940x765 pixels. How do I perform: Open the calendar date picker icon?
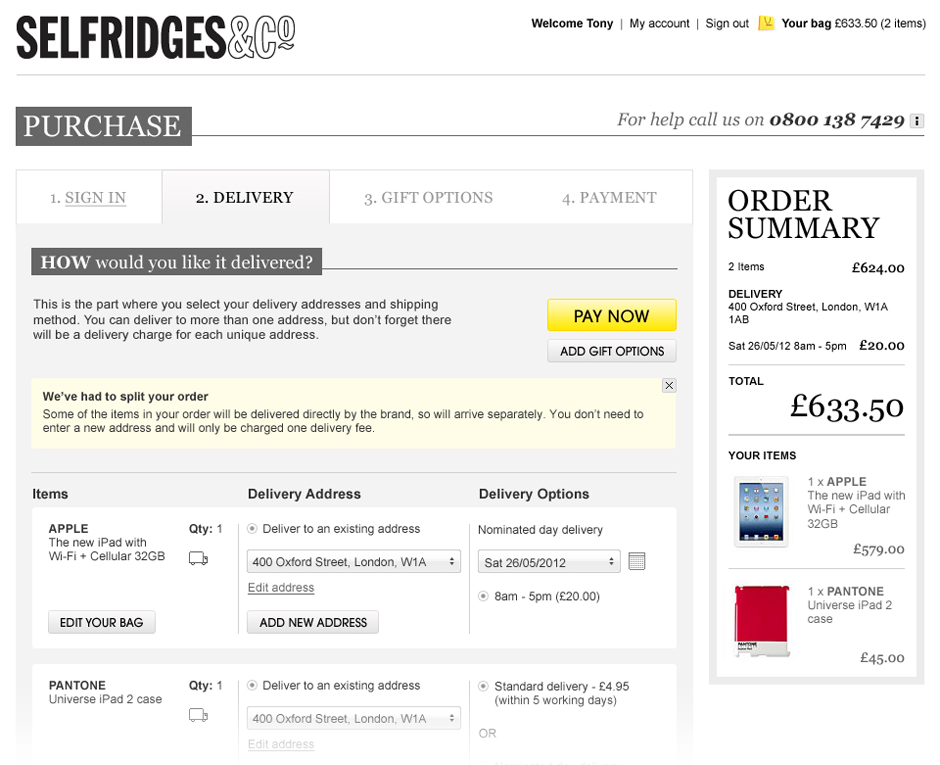click(x=636, y=561)
